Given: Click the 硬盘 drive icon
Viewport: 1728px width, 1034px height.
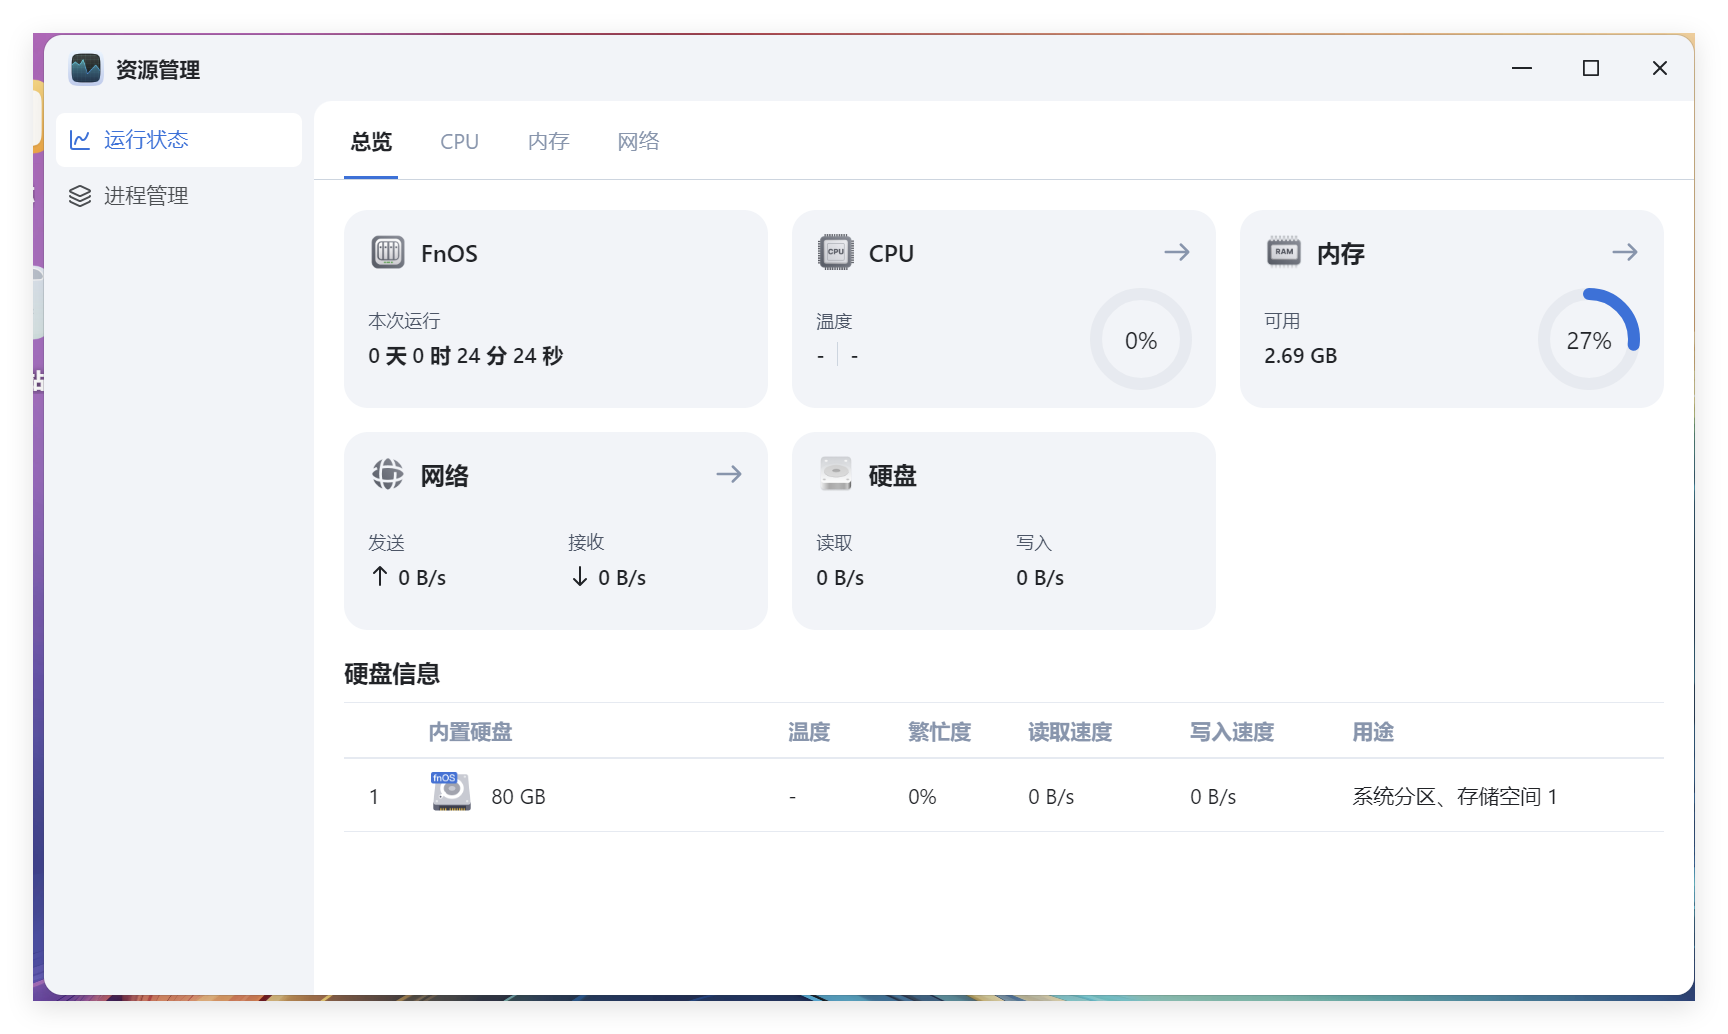Looking at the screenshot, I should (836, 474).
